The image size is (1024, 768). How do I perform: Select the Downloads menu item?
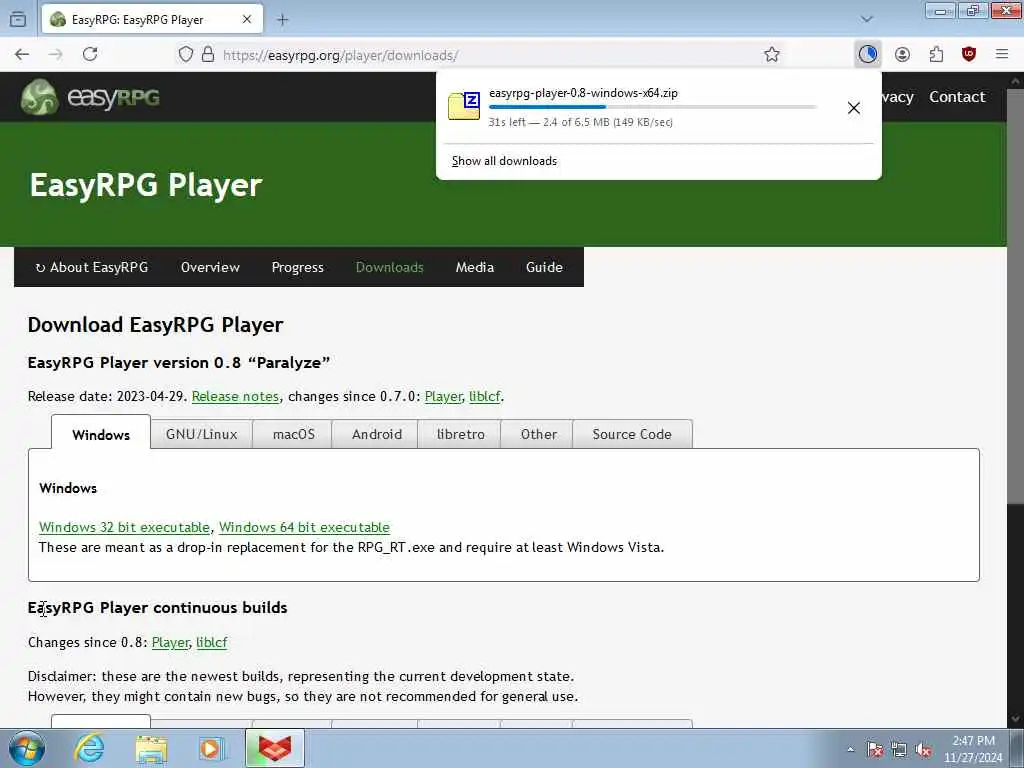390,267
